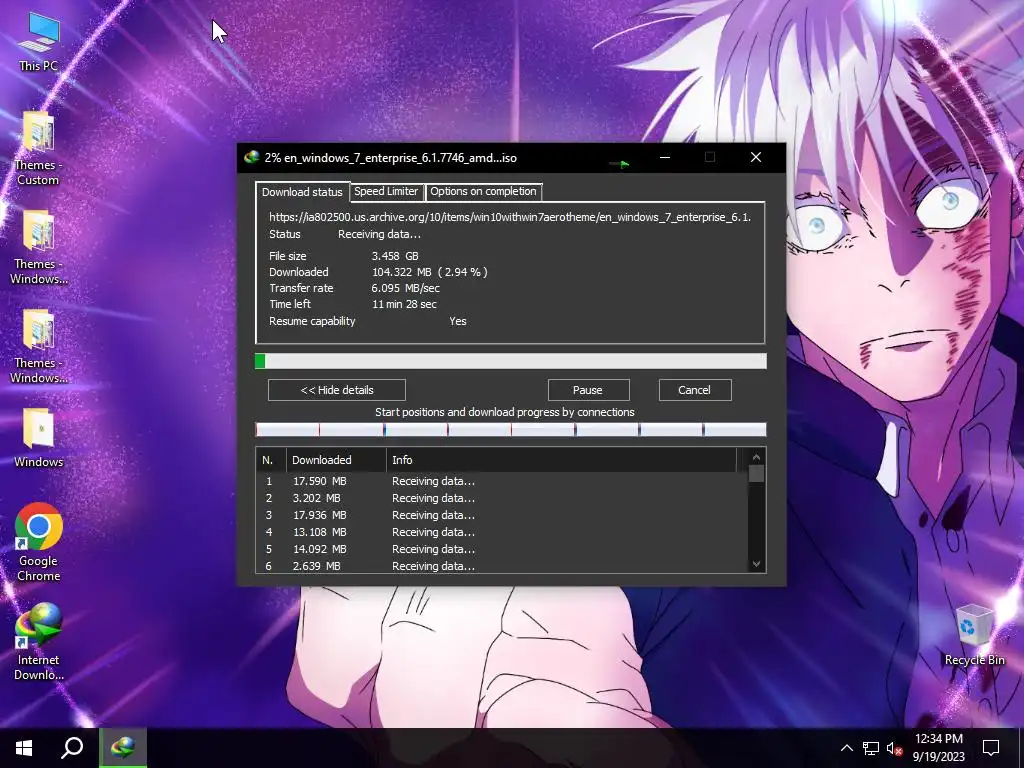This screenshot has height=768, width=1024.
Task: Click the muted volume tray icon
Action: click(894, 748)
